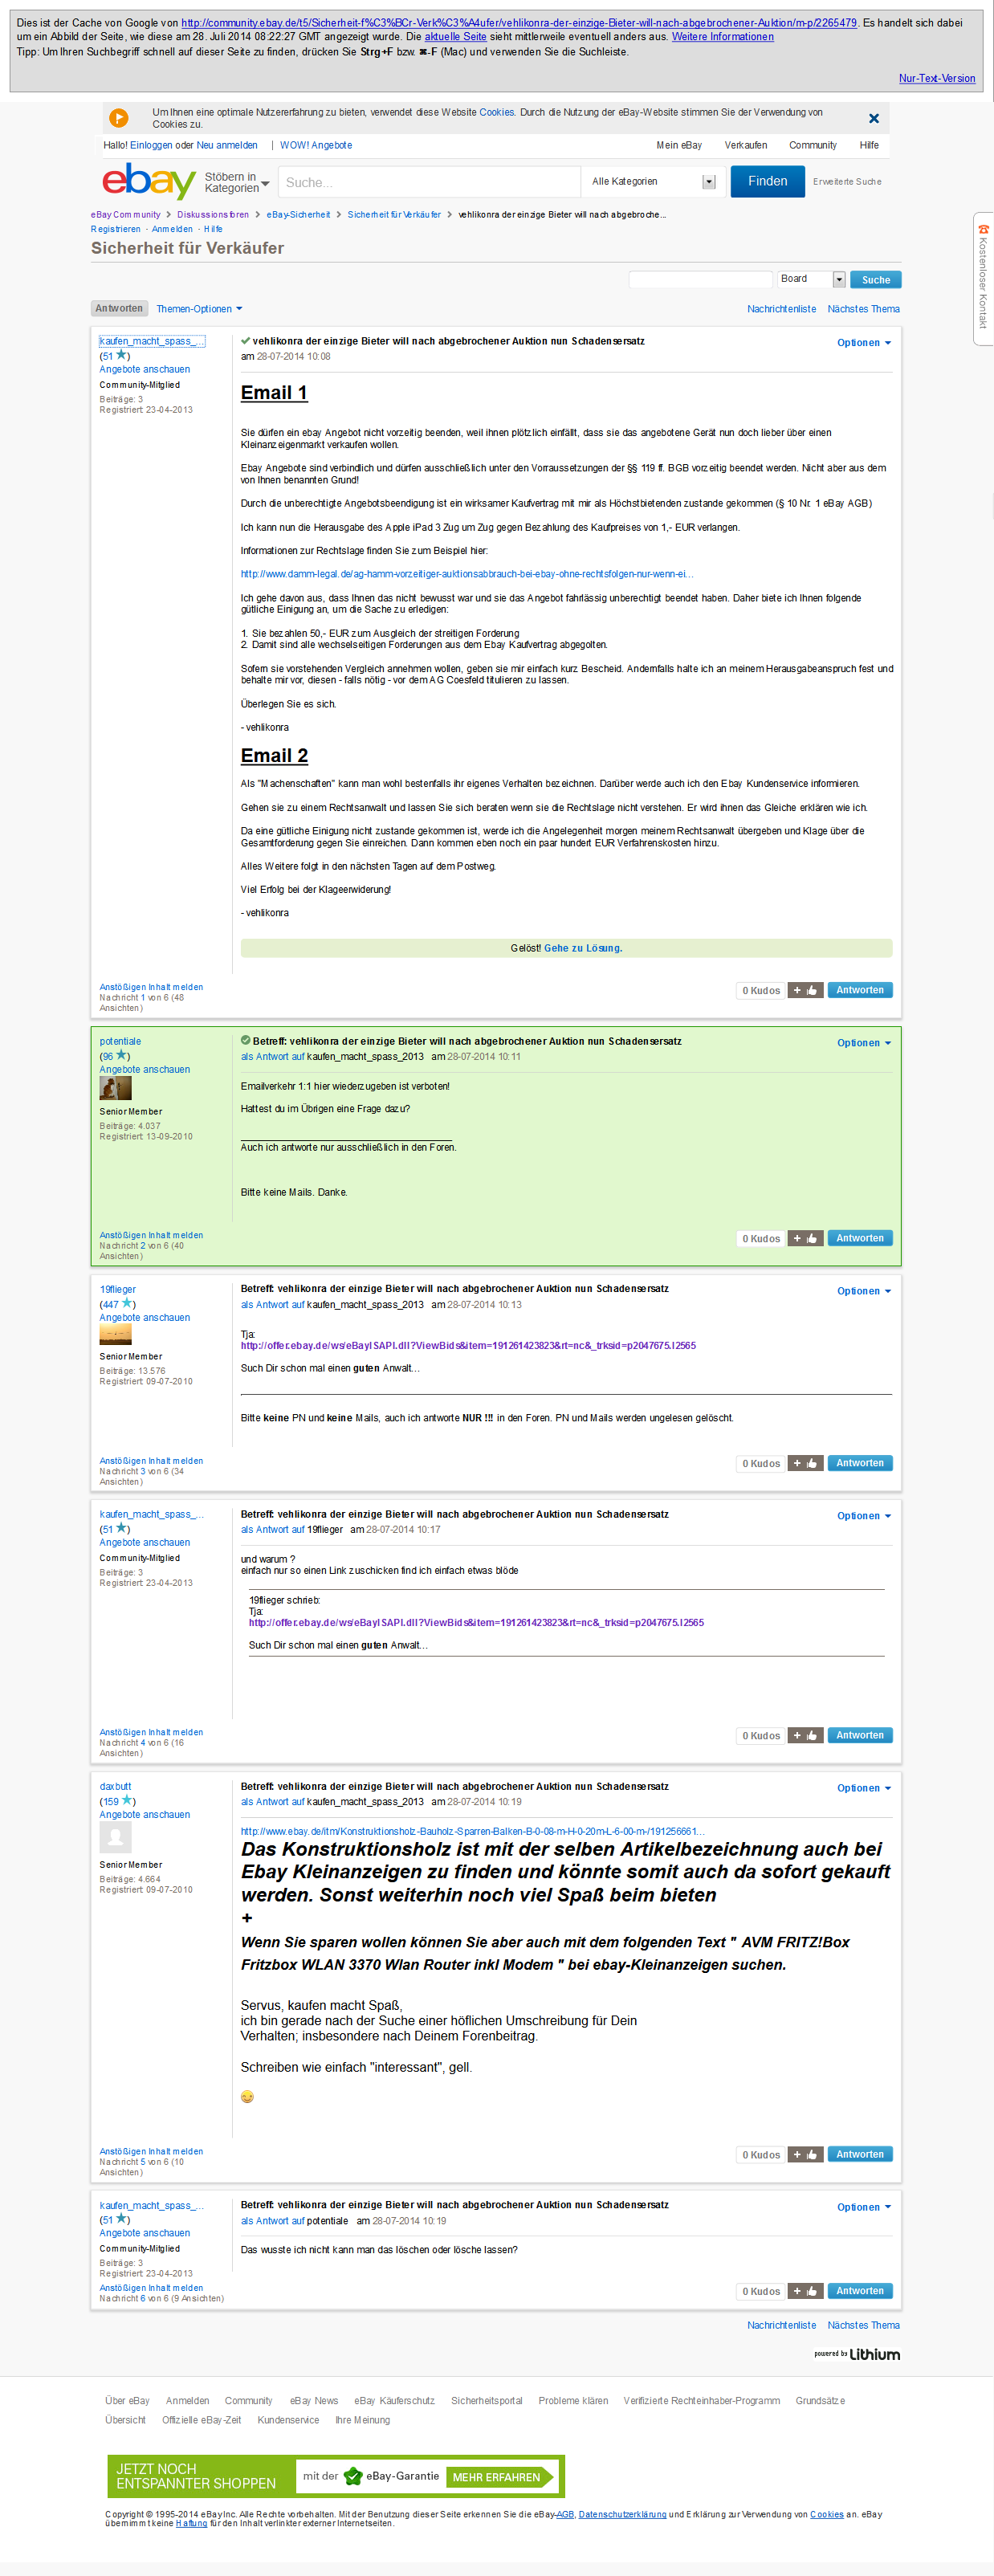
Task: Open Optionen menu on the first post
Action: (864, 343)
